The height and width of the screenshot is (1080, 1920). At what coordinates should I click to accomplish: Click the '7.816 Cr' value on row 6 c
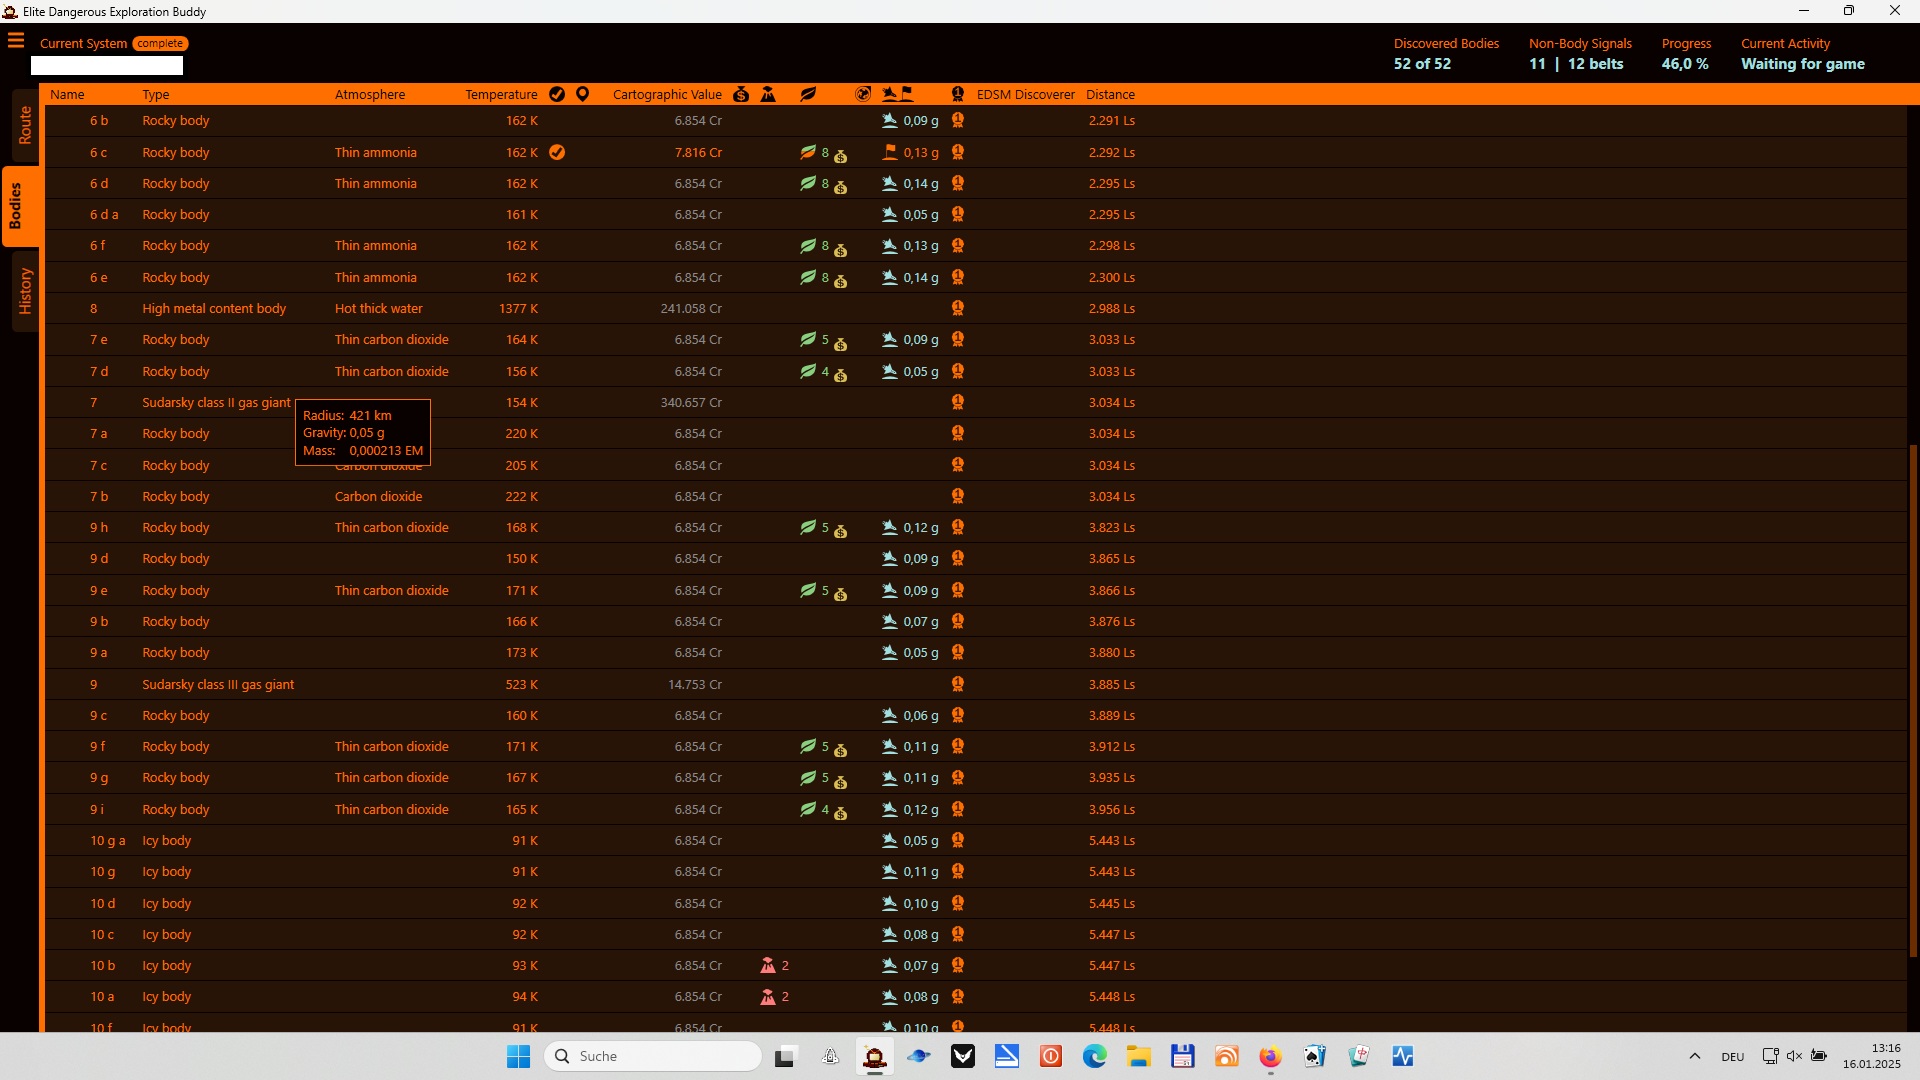(x=698, y=152)
